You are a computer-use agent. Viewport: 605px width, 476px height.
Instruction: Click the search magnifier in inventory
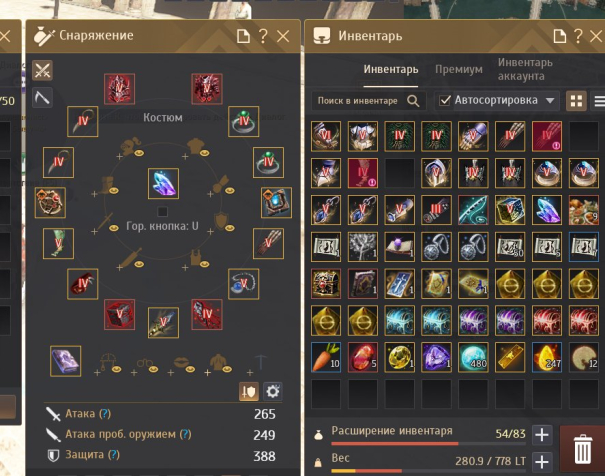(x=413, y=101)
